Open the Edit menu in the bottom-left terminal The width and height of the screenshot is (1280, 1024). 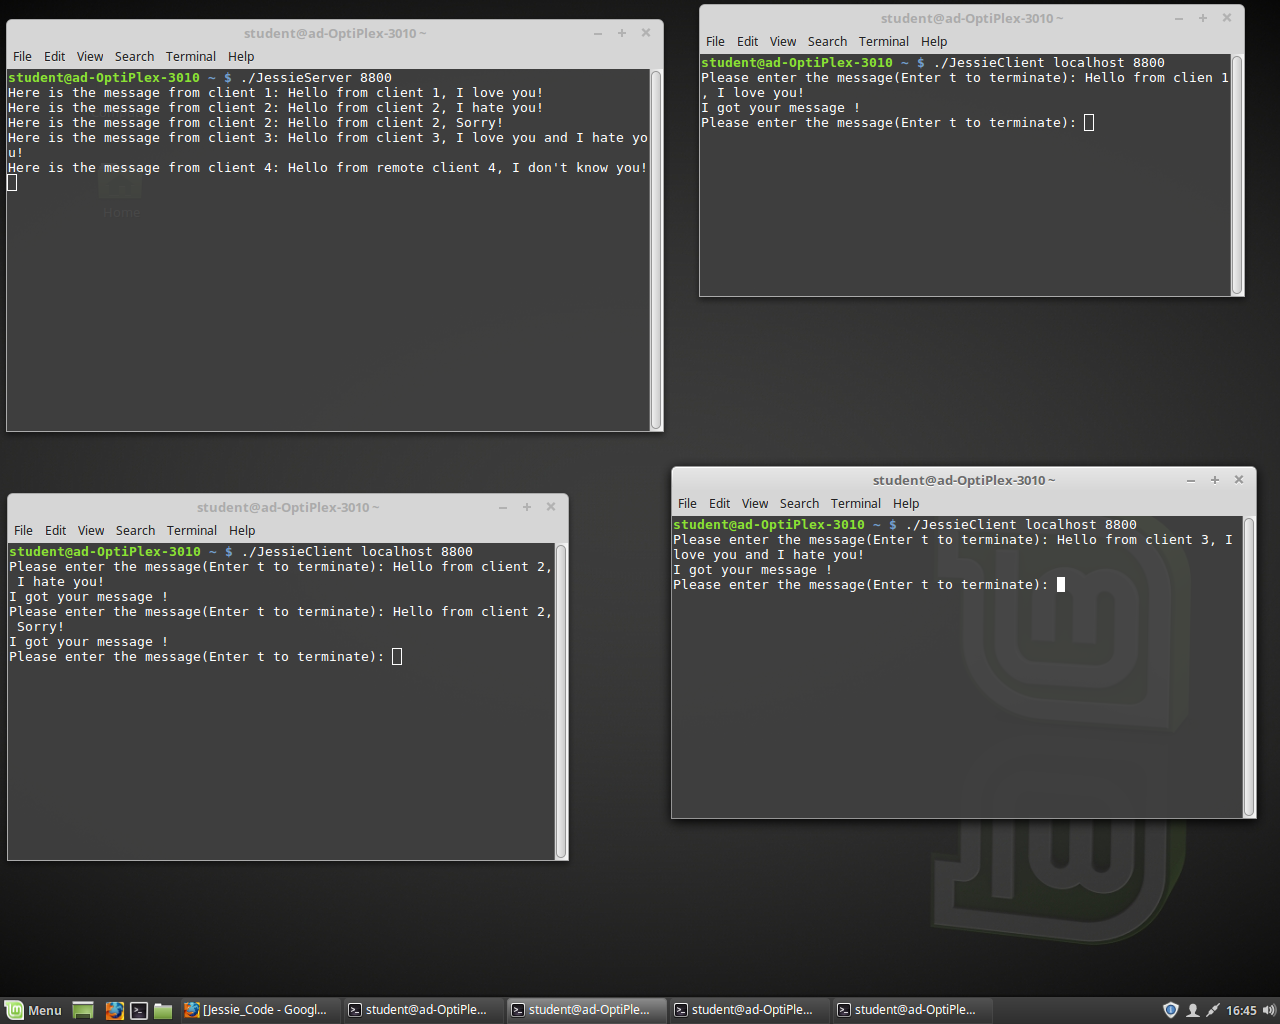coord(55,530)
